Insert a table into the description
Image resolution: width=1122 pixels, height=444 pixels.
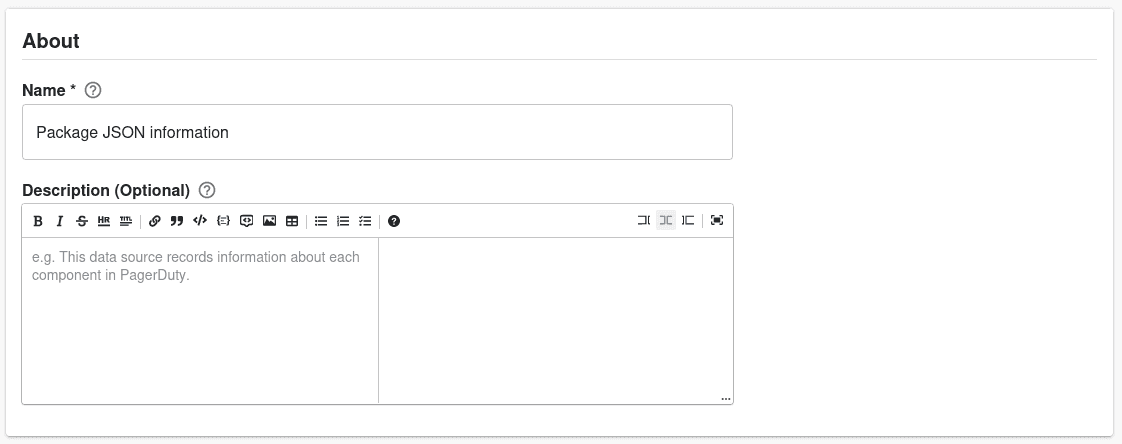pos(292,221)
